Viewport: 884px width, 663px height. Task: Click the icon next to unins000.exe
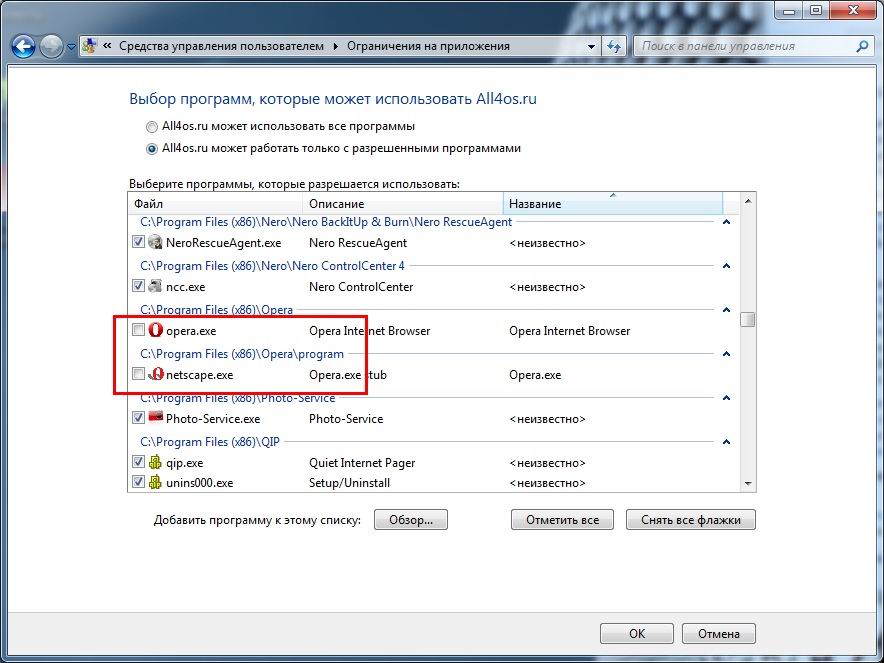[155, 482]
